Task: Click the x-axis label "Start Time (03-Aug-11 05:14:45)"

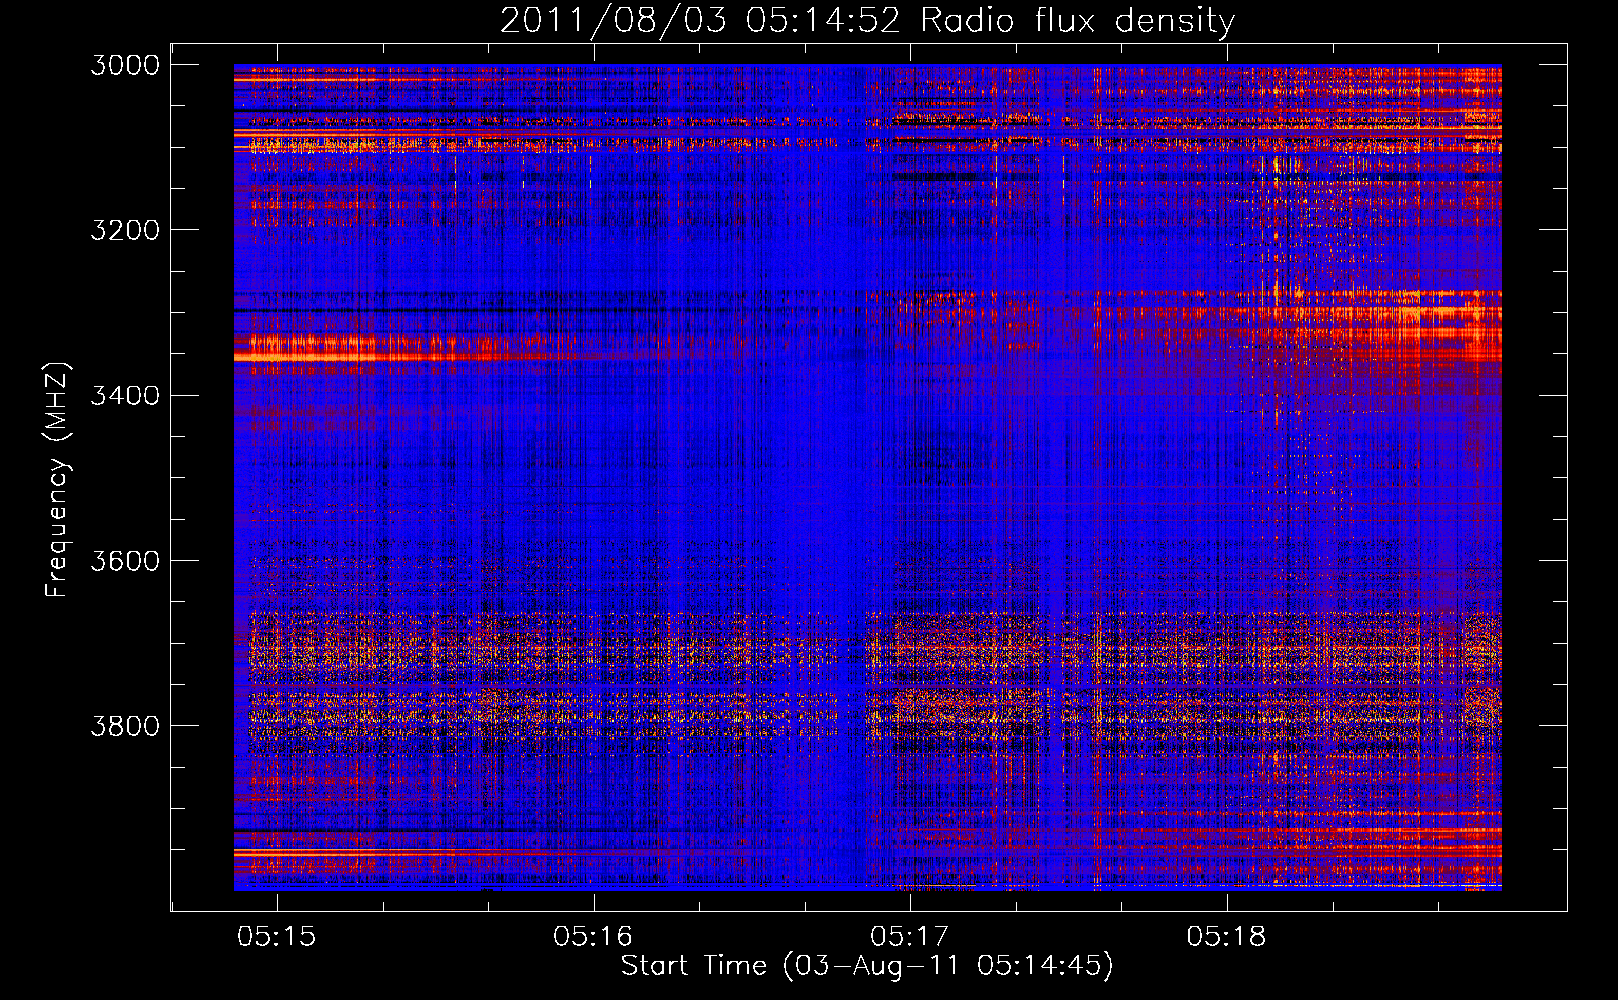Action: tap(867, 966)
